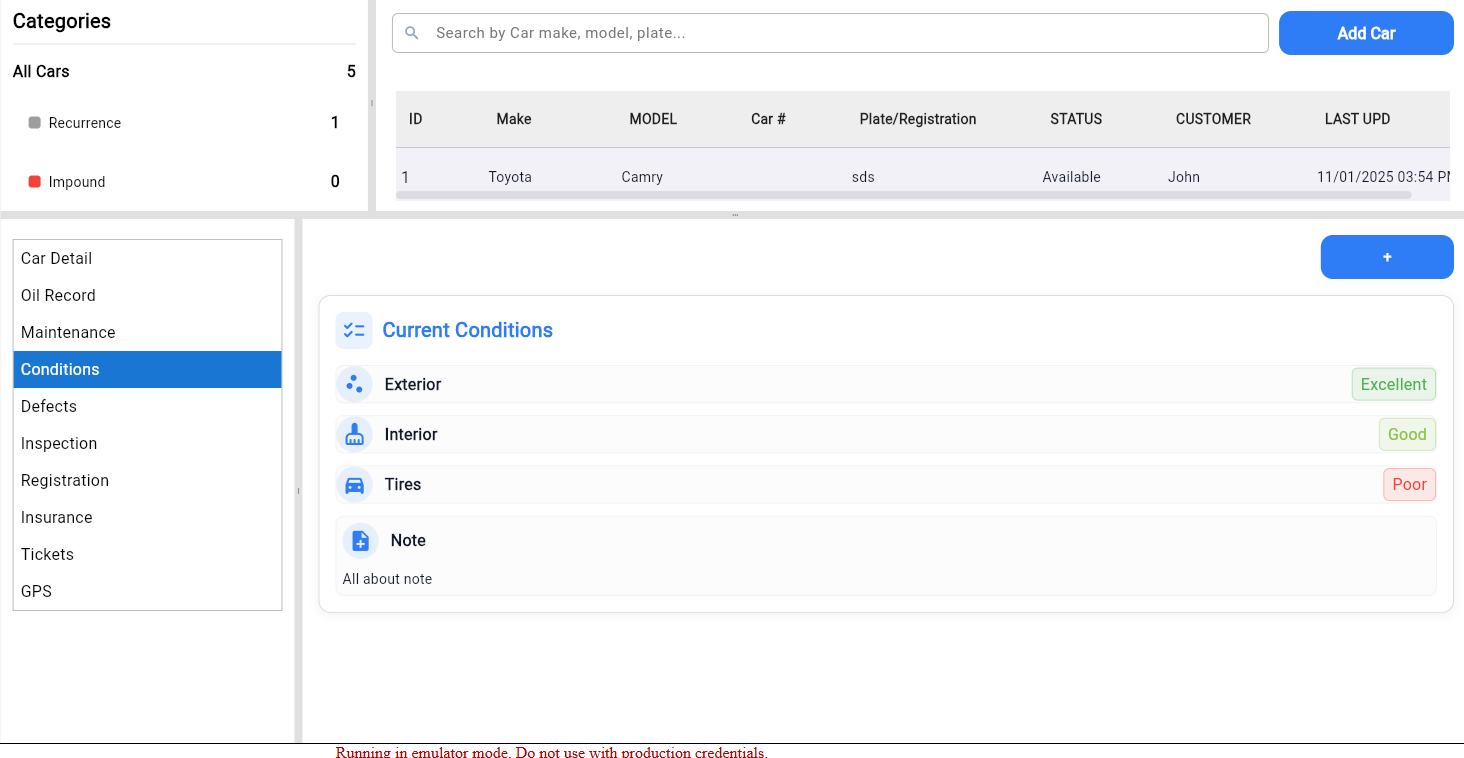1464x758 pixels.
Task: Select the All Cars category
Action: (41, 71)
